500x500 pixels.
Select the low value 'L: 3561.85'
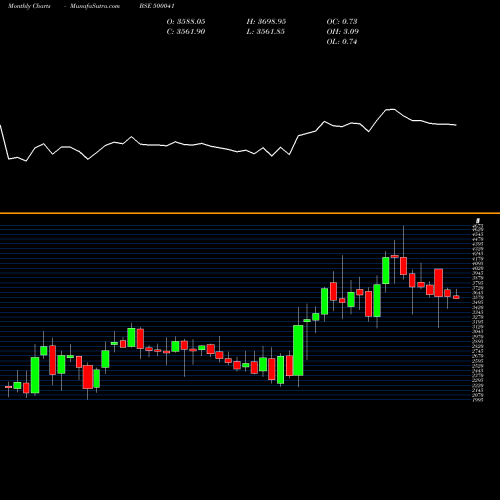[266, 32]
